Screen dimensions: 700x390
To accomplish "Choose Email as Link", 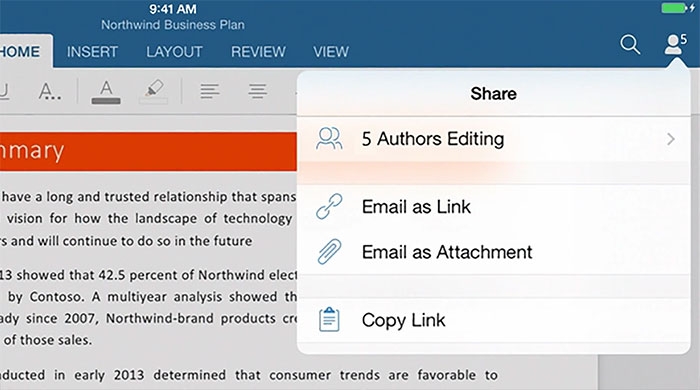I will pyautogui.click(x=493, y=207).
